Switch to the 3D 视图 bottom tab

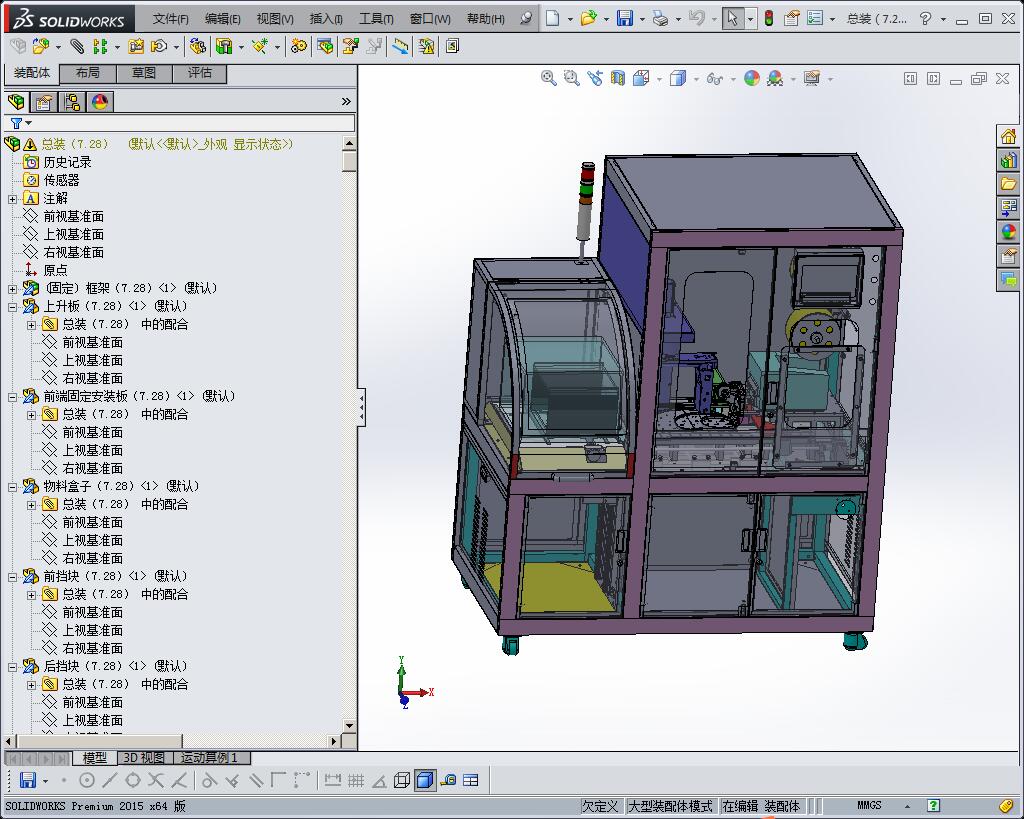(144, 758)
